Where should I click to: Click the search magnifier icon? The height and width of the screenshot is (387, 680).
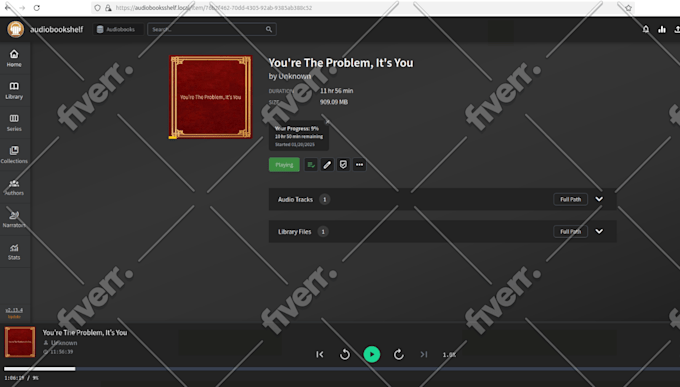tap(269, 30)
